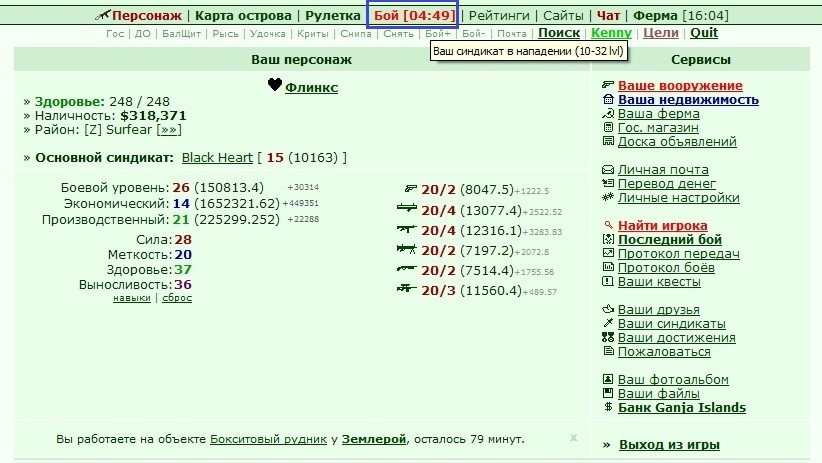The image size is (822, 463).
Task: Click the dollar icon beside Банк Ganja Islands
Action: (x=608, y=407)
